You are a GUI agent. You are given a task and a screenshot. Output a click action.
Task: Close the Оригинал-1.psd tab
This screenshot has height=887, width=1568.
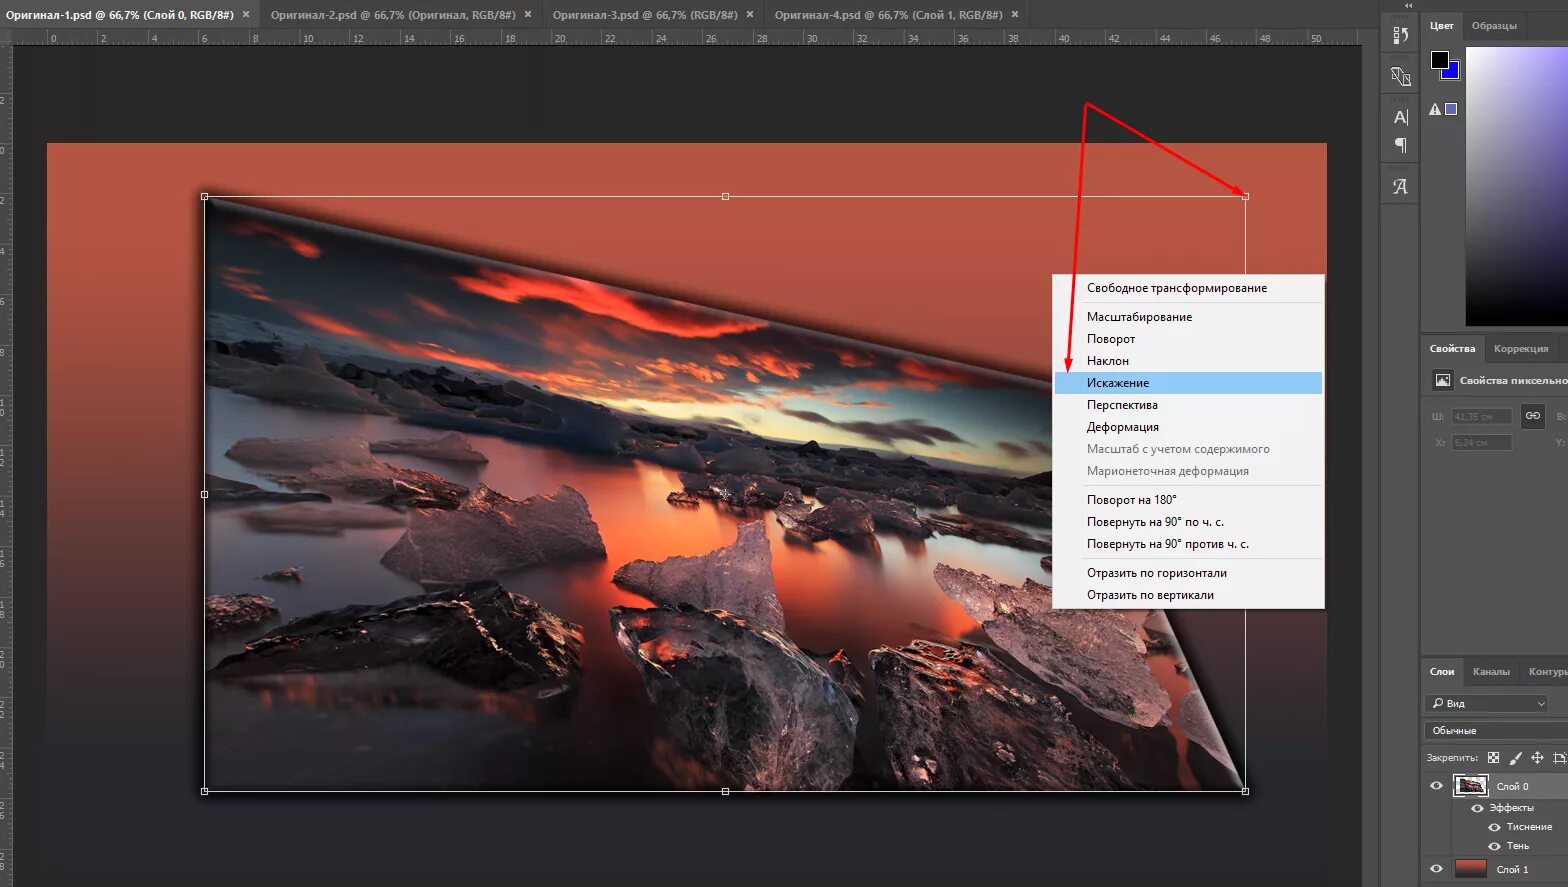tap(246, 15)
